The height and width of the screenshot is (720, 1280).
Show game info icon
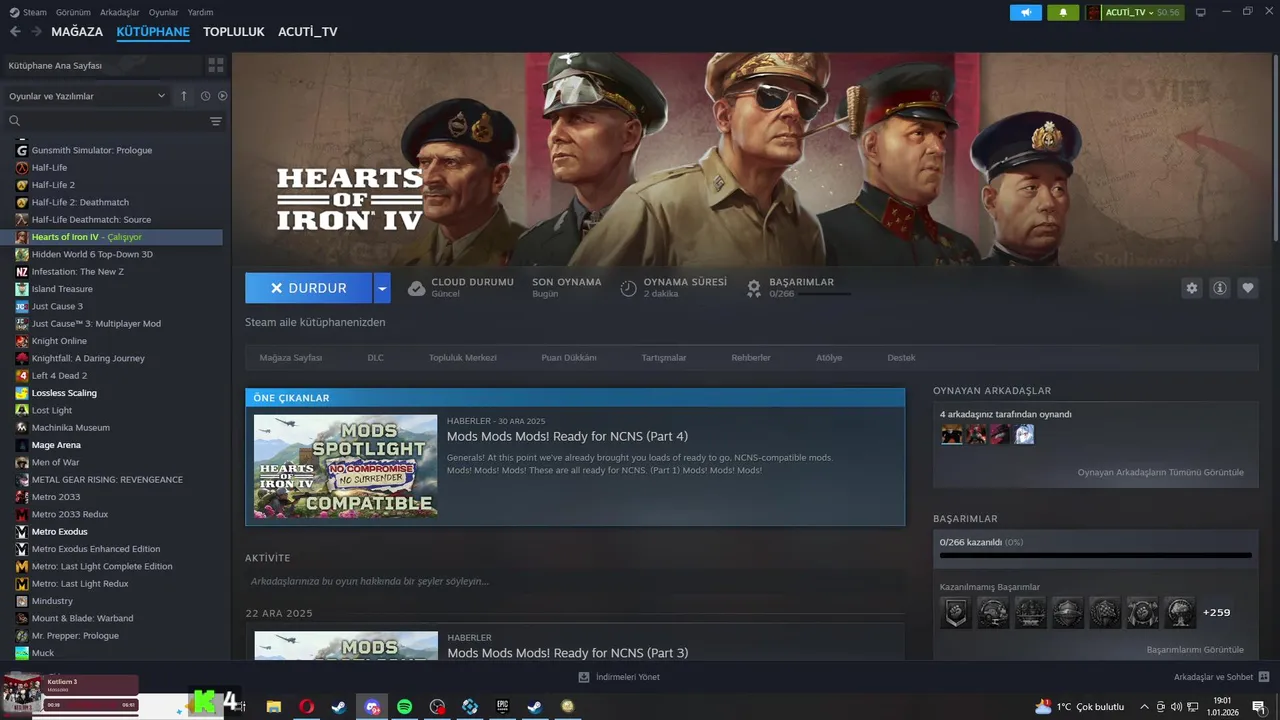tap(1220, 288)
